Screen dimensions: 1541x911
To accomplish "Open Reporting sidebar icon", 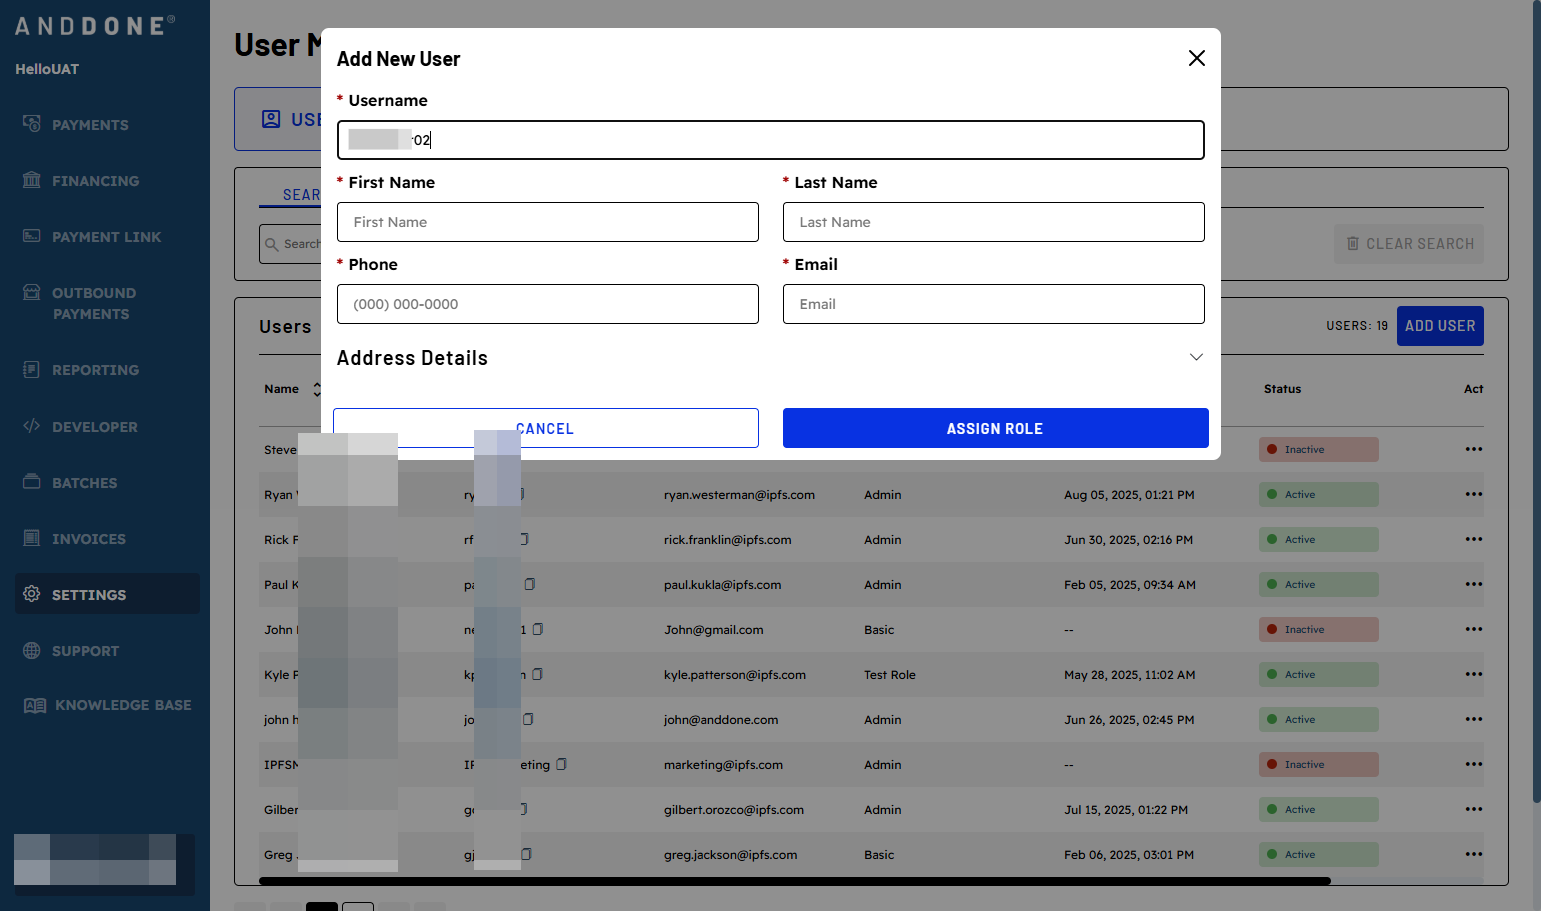I will (x=32, y=369).
